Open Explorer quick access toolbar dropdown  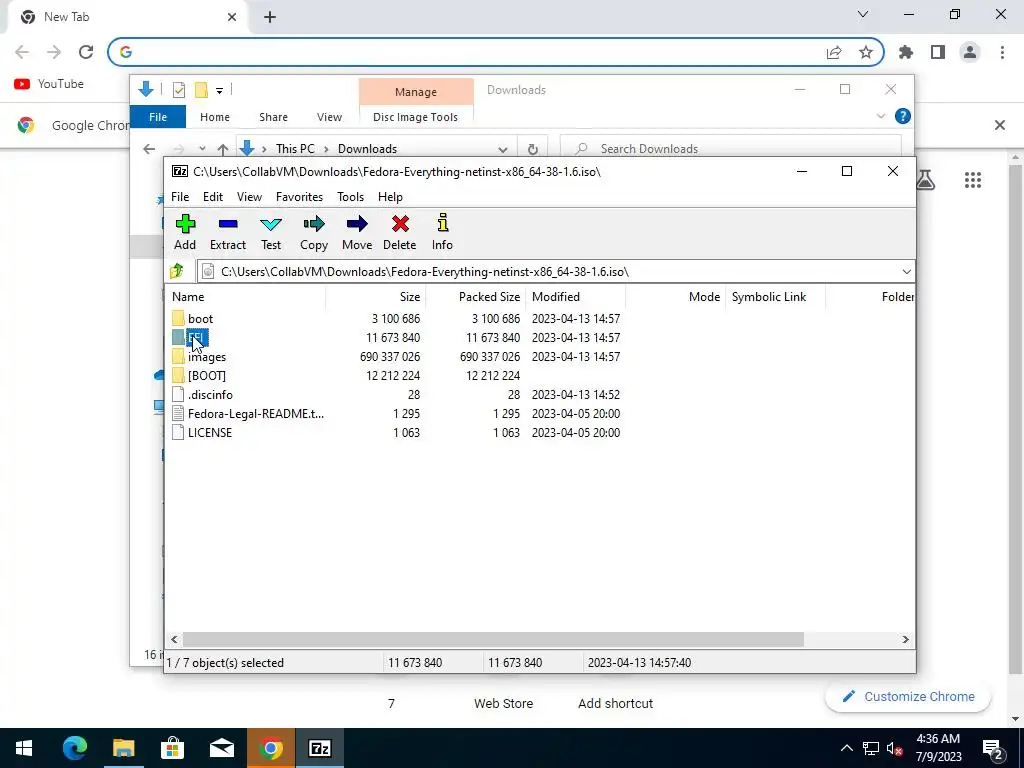tap(219, 90)
